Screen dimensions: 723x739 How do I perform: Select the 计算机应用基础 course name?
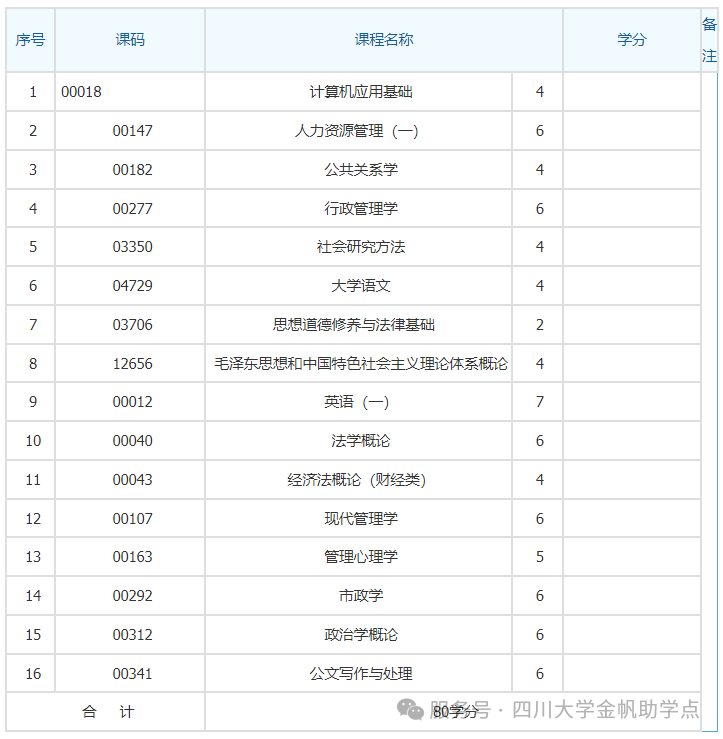tap(361, 92)
